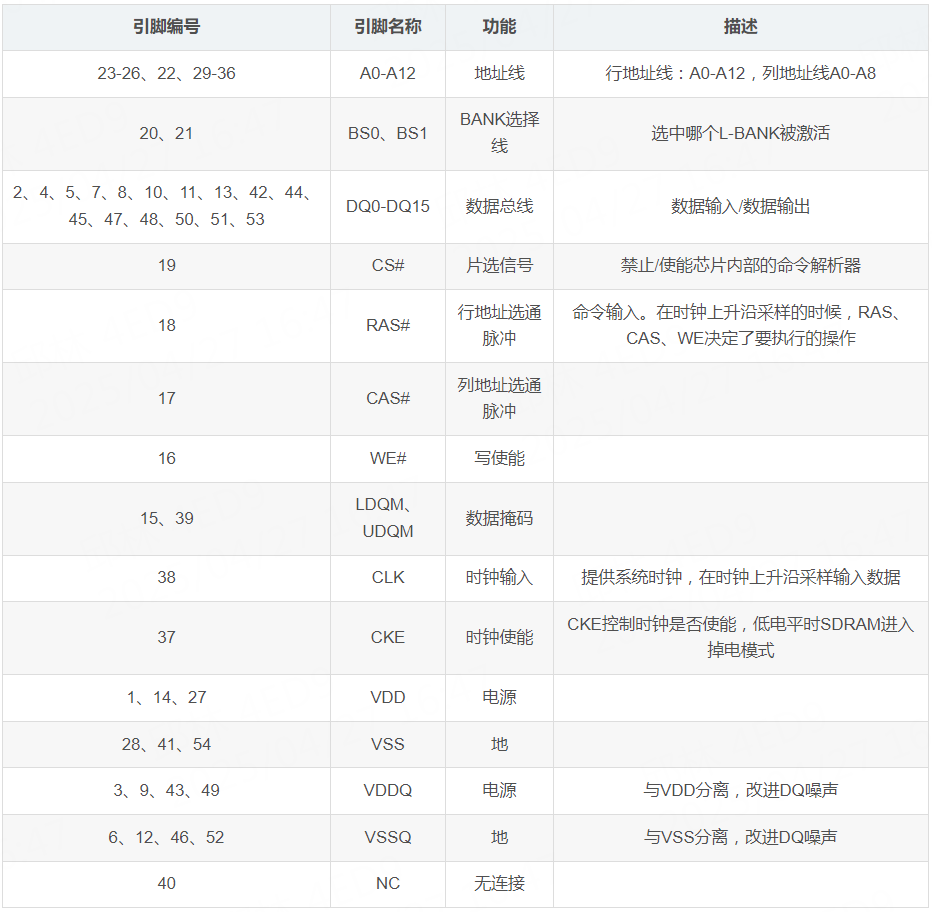Select the cell '23-26、22、29-36'

click(166, 74)
